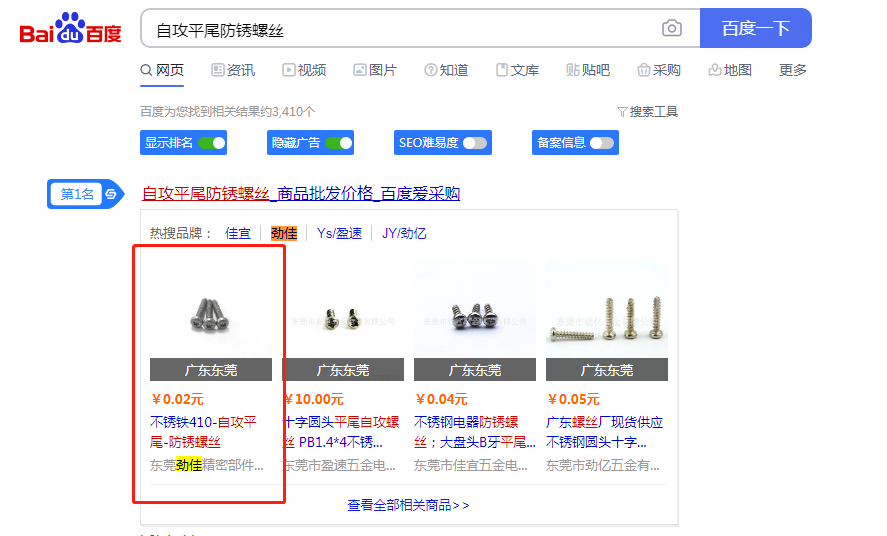Open the 采购 tab
This screenshot has width=887, height=536.
659,70
